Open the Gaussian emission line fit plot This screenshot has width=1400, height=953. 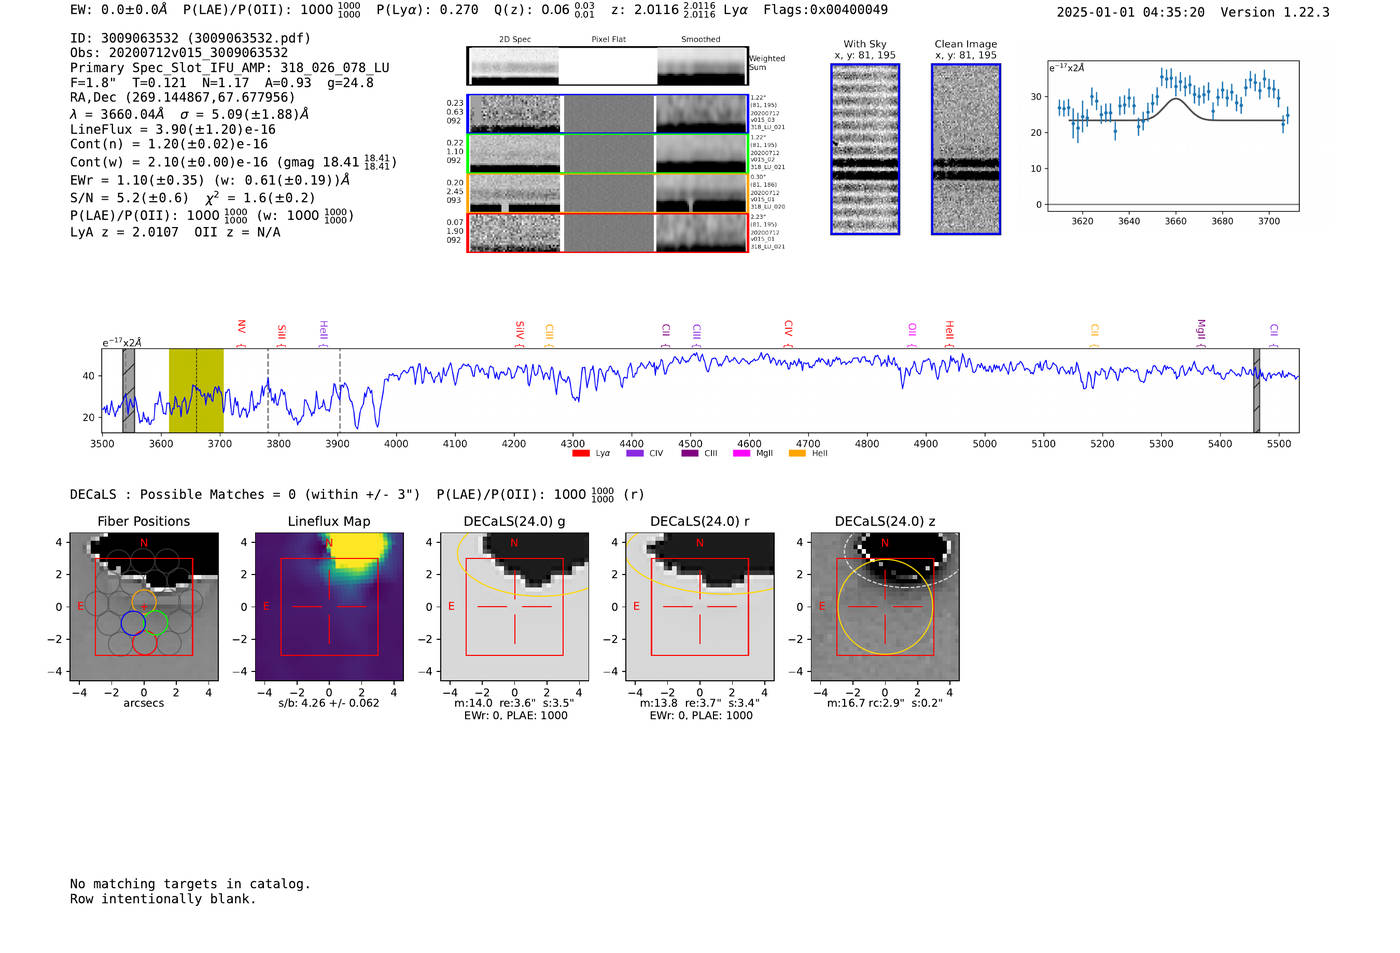click(x=1173, y=137)
